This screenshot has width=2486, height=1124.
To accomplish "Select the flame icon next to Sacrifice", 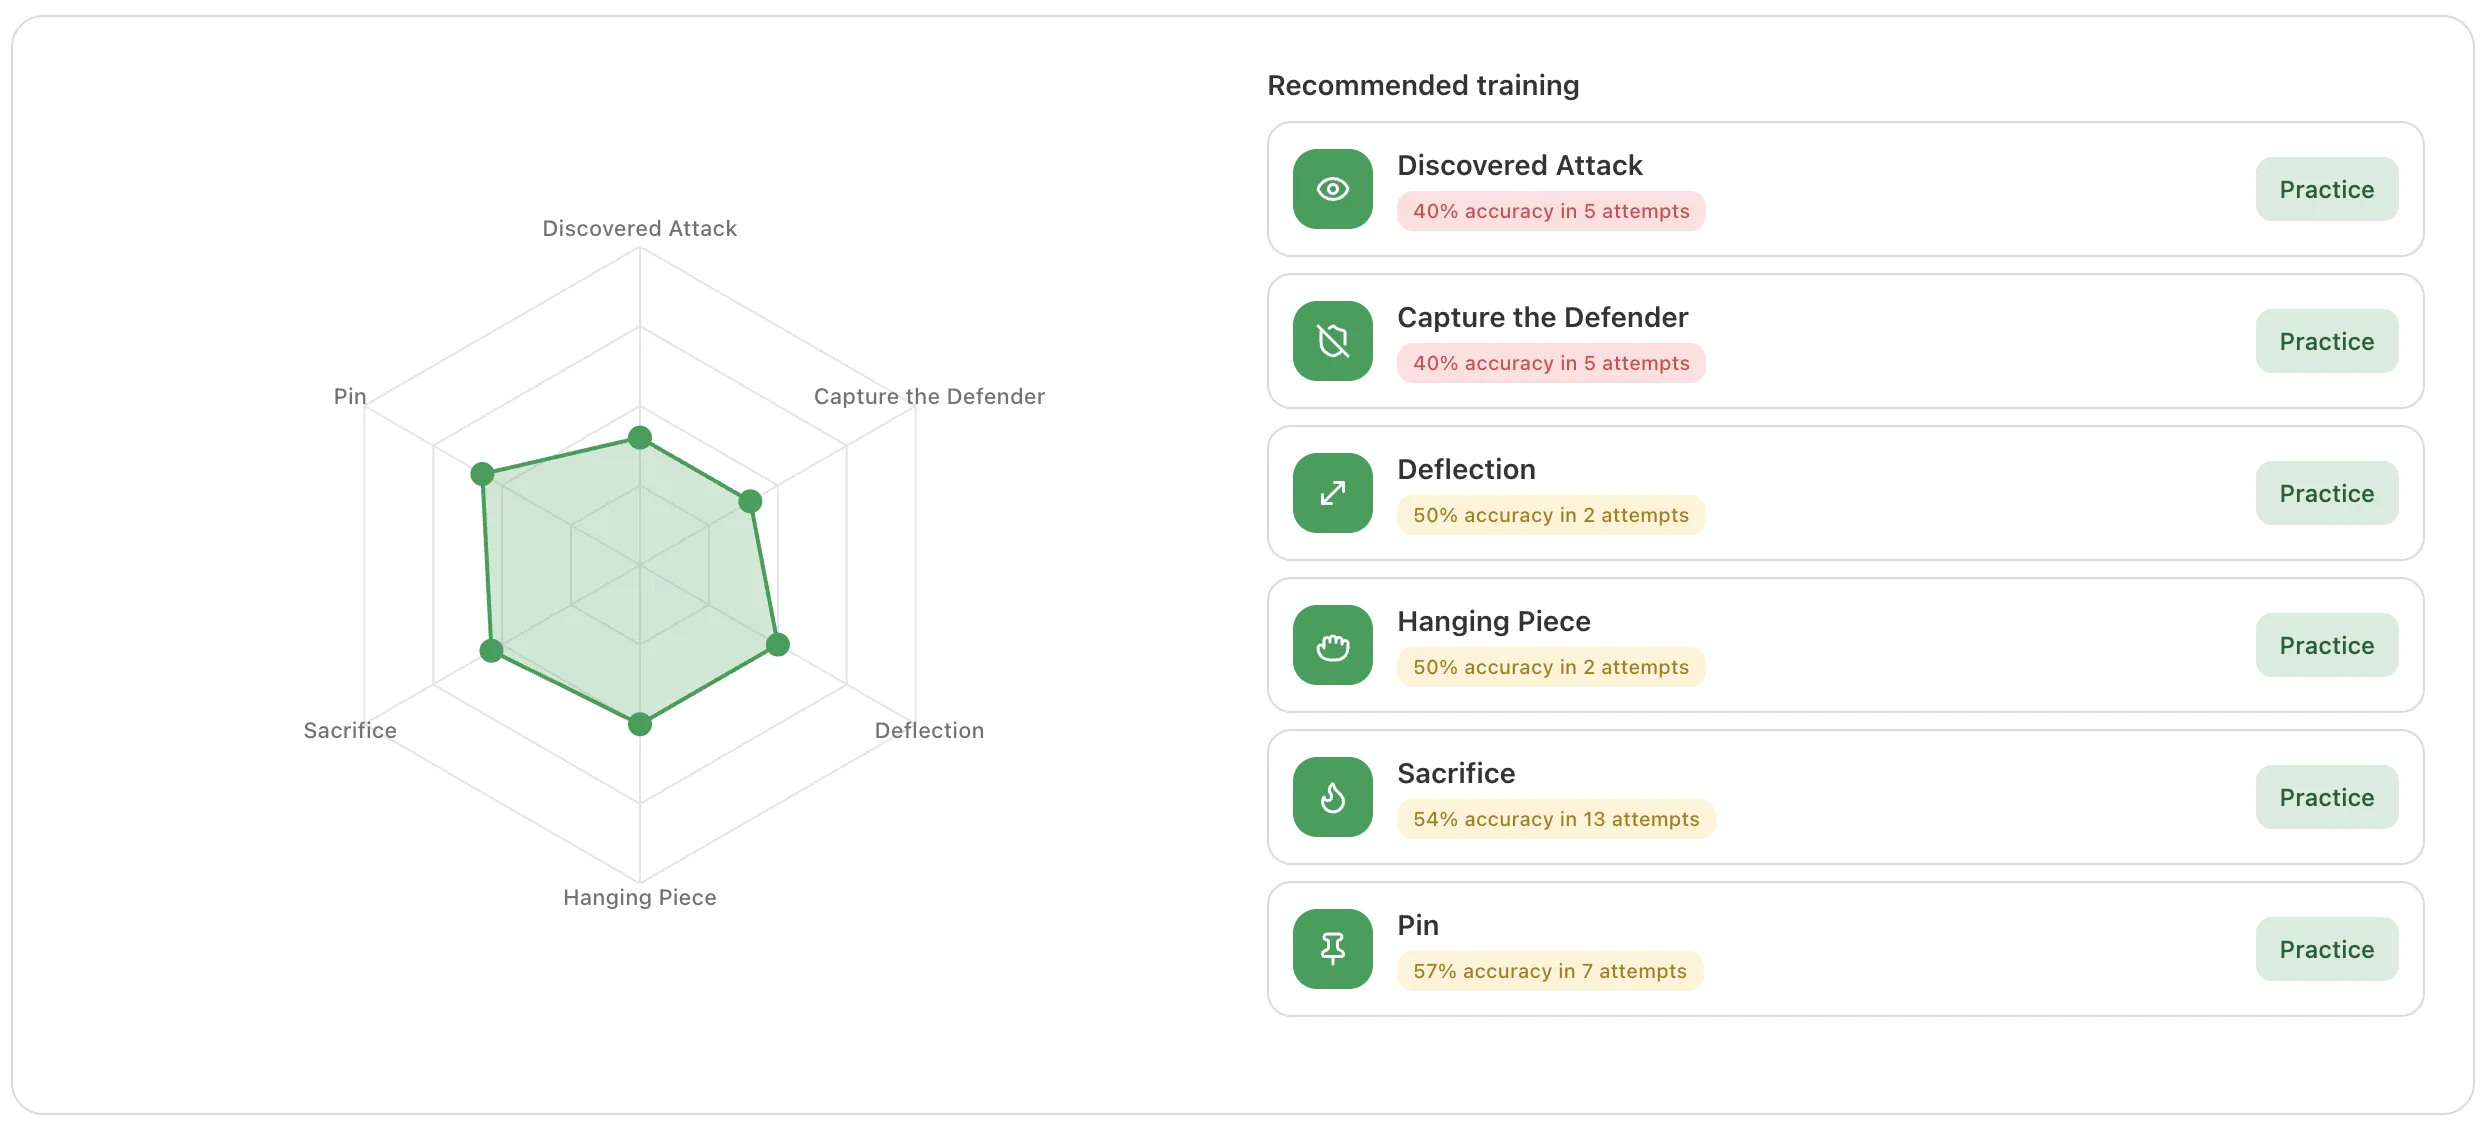I will 1333,797.
